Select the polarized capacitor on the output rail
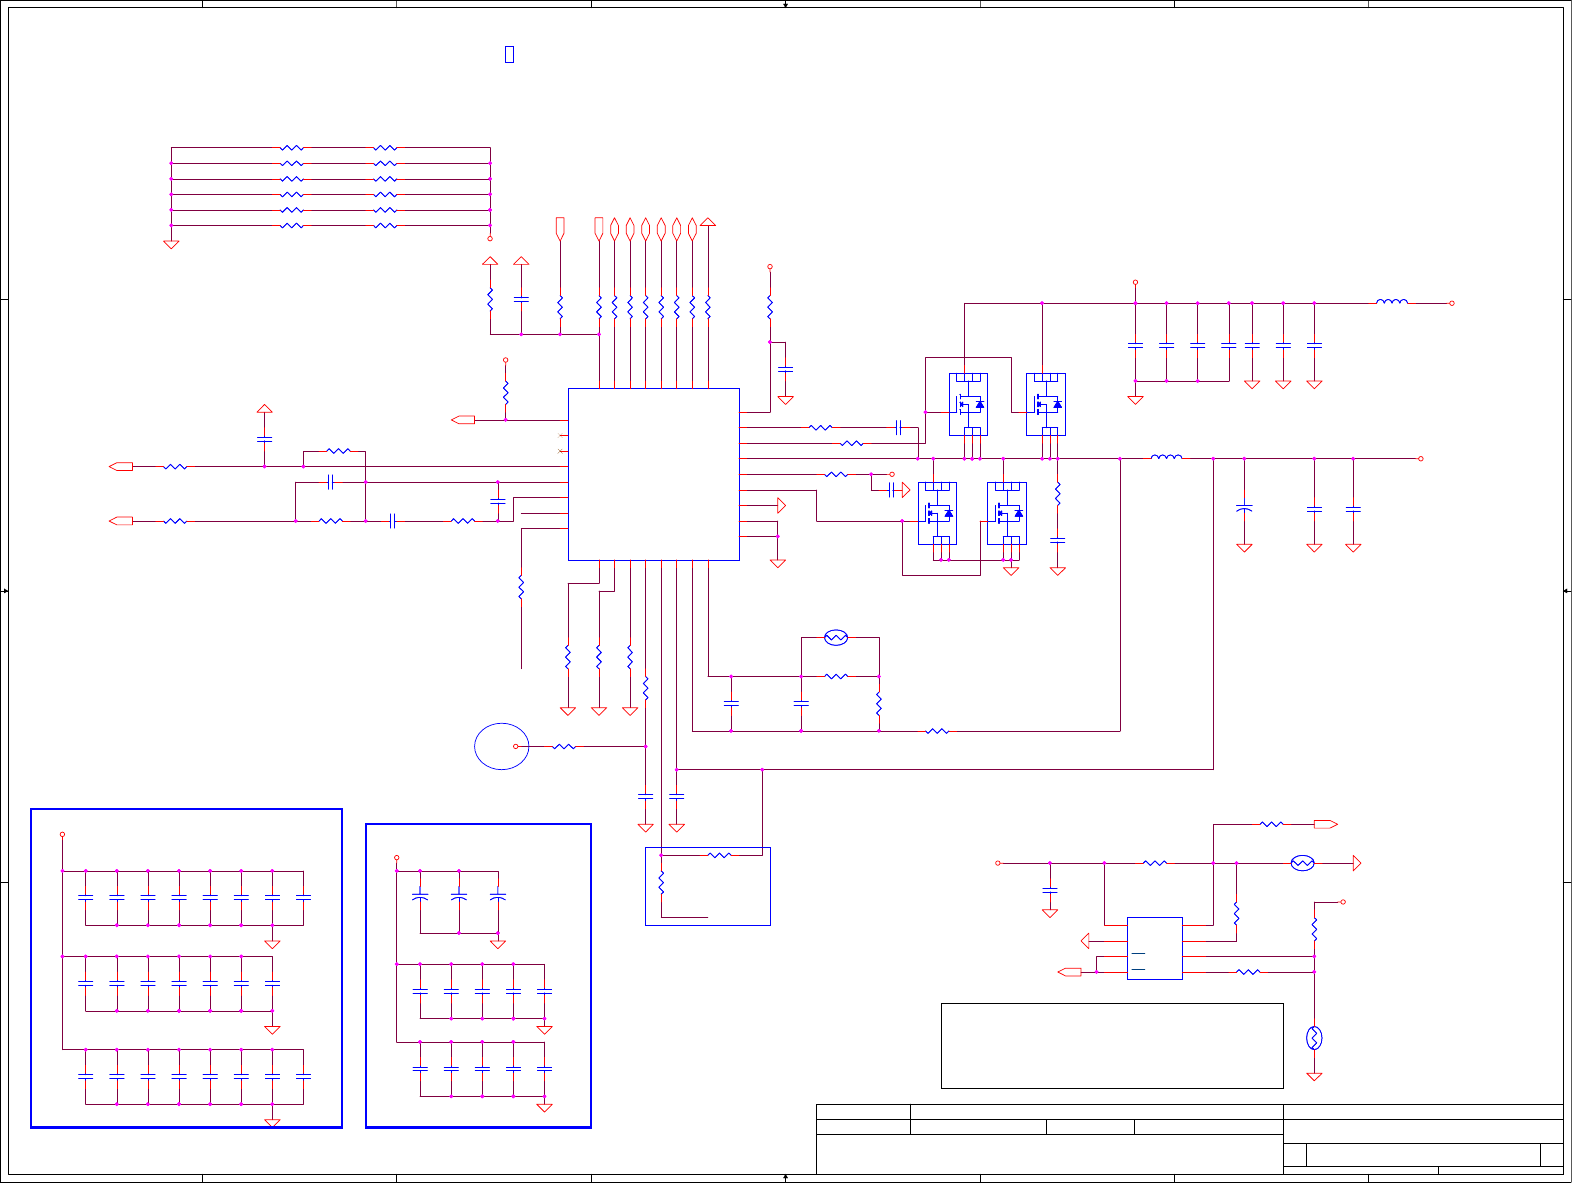The width and height of the screenshot is (1572, 1183). (1244, 509)
